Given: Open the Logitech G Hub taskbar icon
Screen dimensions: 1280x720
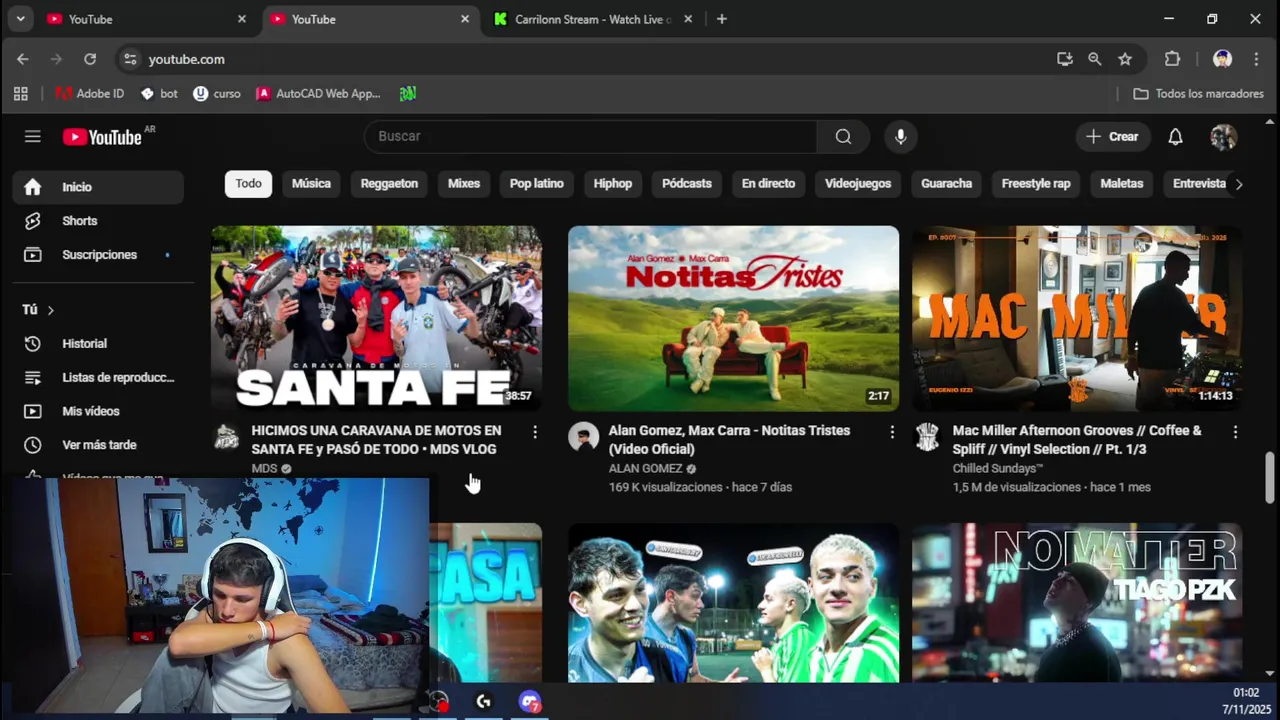Looking at the screenshot, I should [483, 702].
